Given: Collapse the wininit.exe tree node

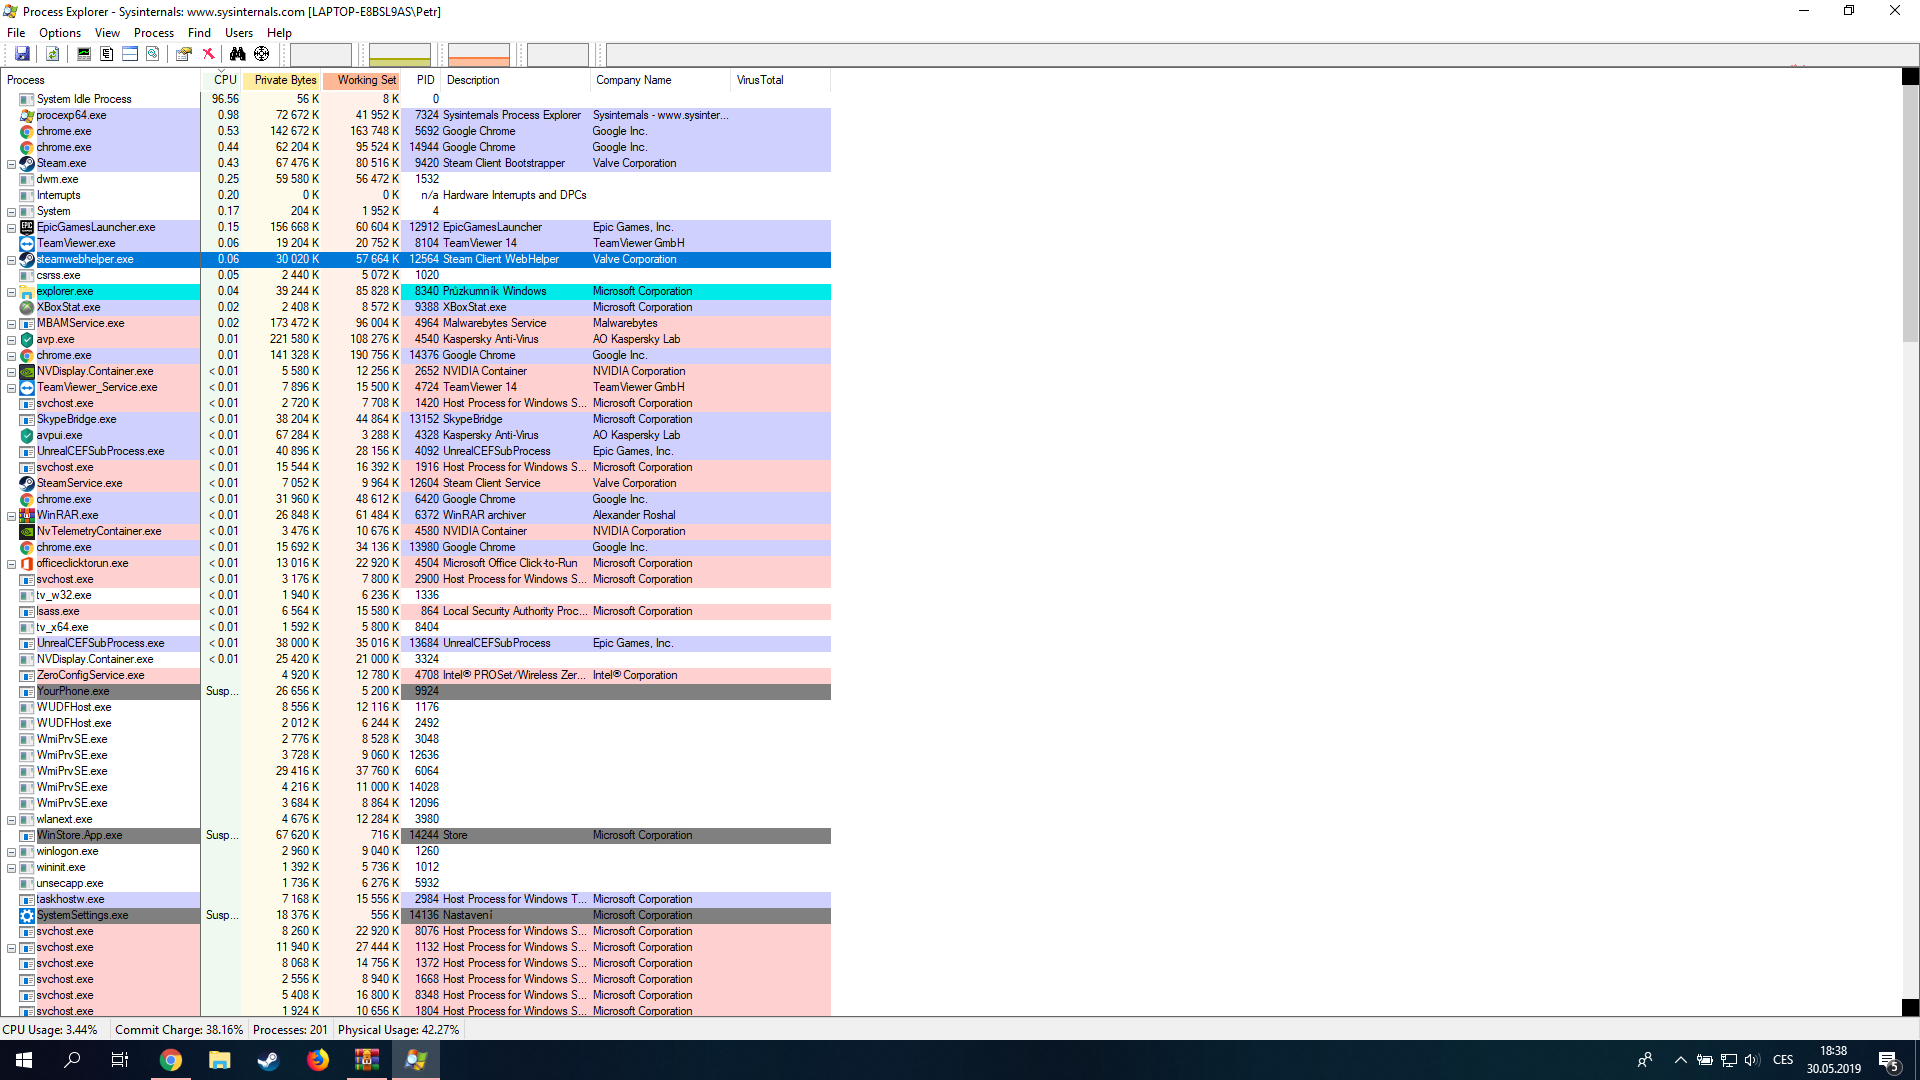Looking at the screenshot, I should (x=11, y=868).
